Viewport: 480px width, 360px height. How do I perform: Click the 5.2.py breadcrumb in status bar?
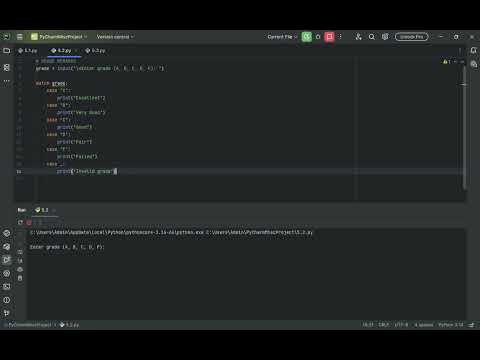point(70,325)
